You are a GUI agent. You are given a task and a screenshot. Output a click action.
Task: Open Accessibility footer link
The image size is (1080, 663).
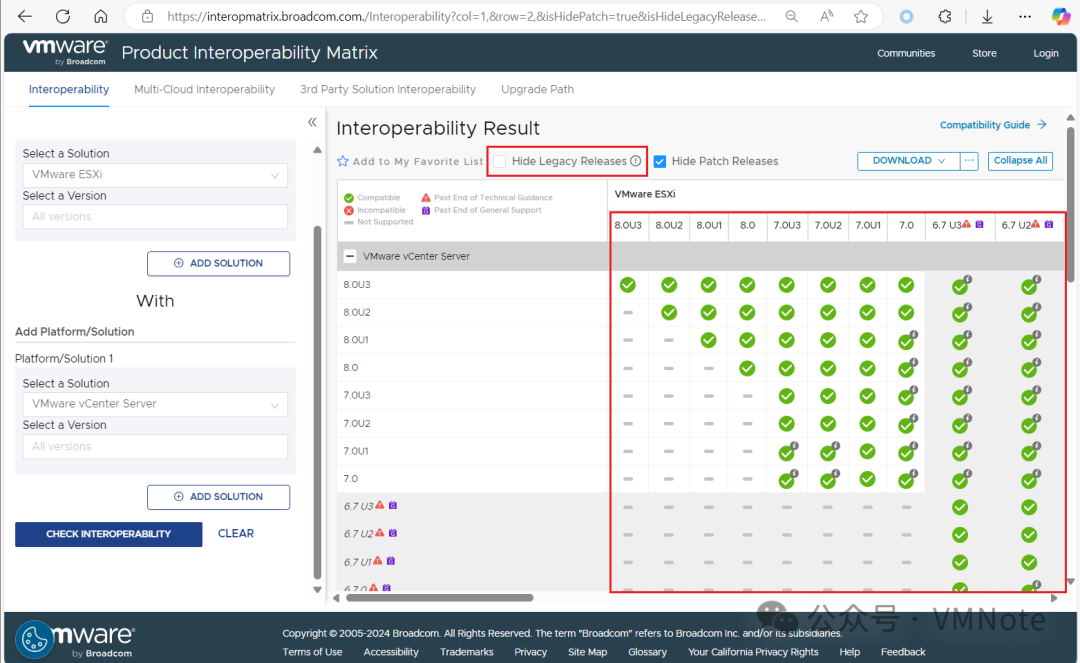[391, 652]
